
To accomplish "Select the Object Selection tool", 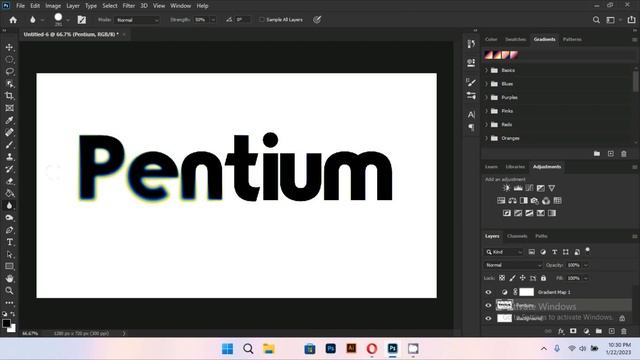I will (x=9, y=84).
